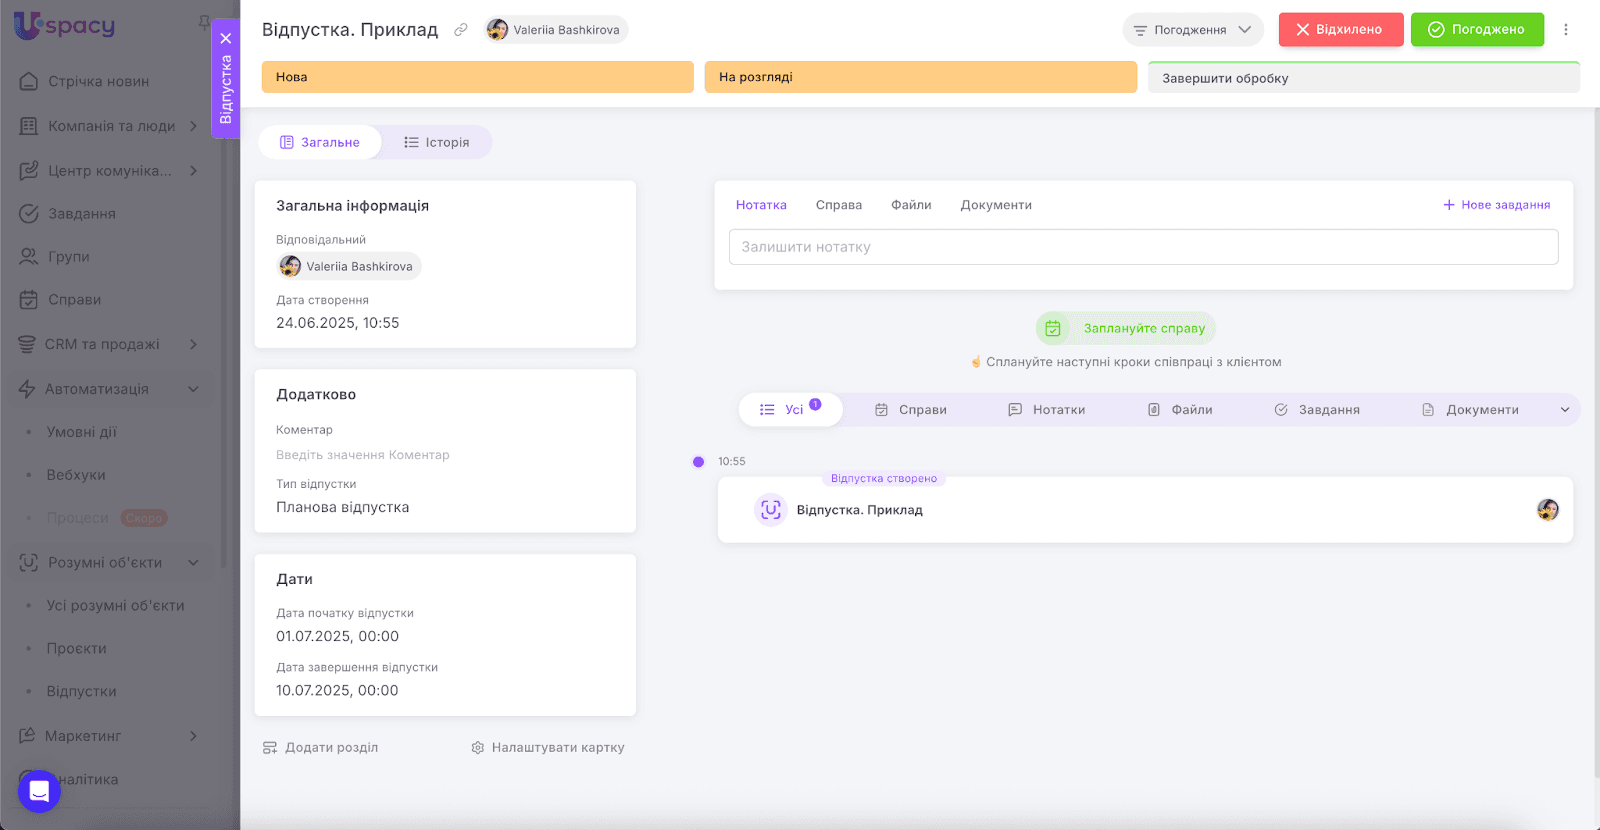Select the Файли tab in note panel
1600x830 pixels.
tap(911, 205)
